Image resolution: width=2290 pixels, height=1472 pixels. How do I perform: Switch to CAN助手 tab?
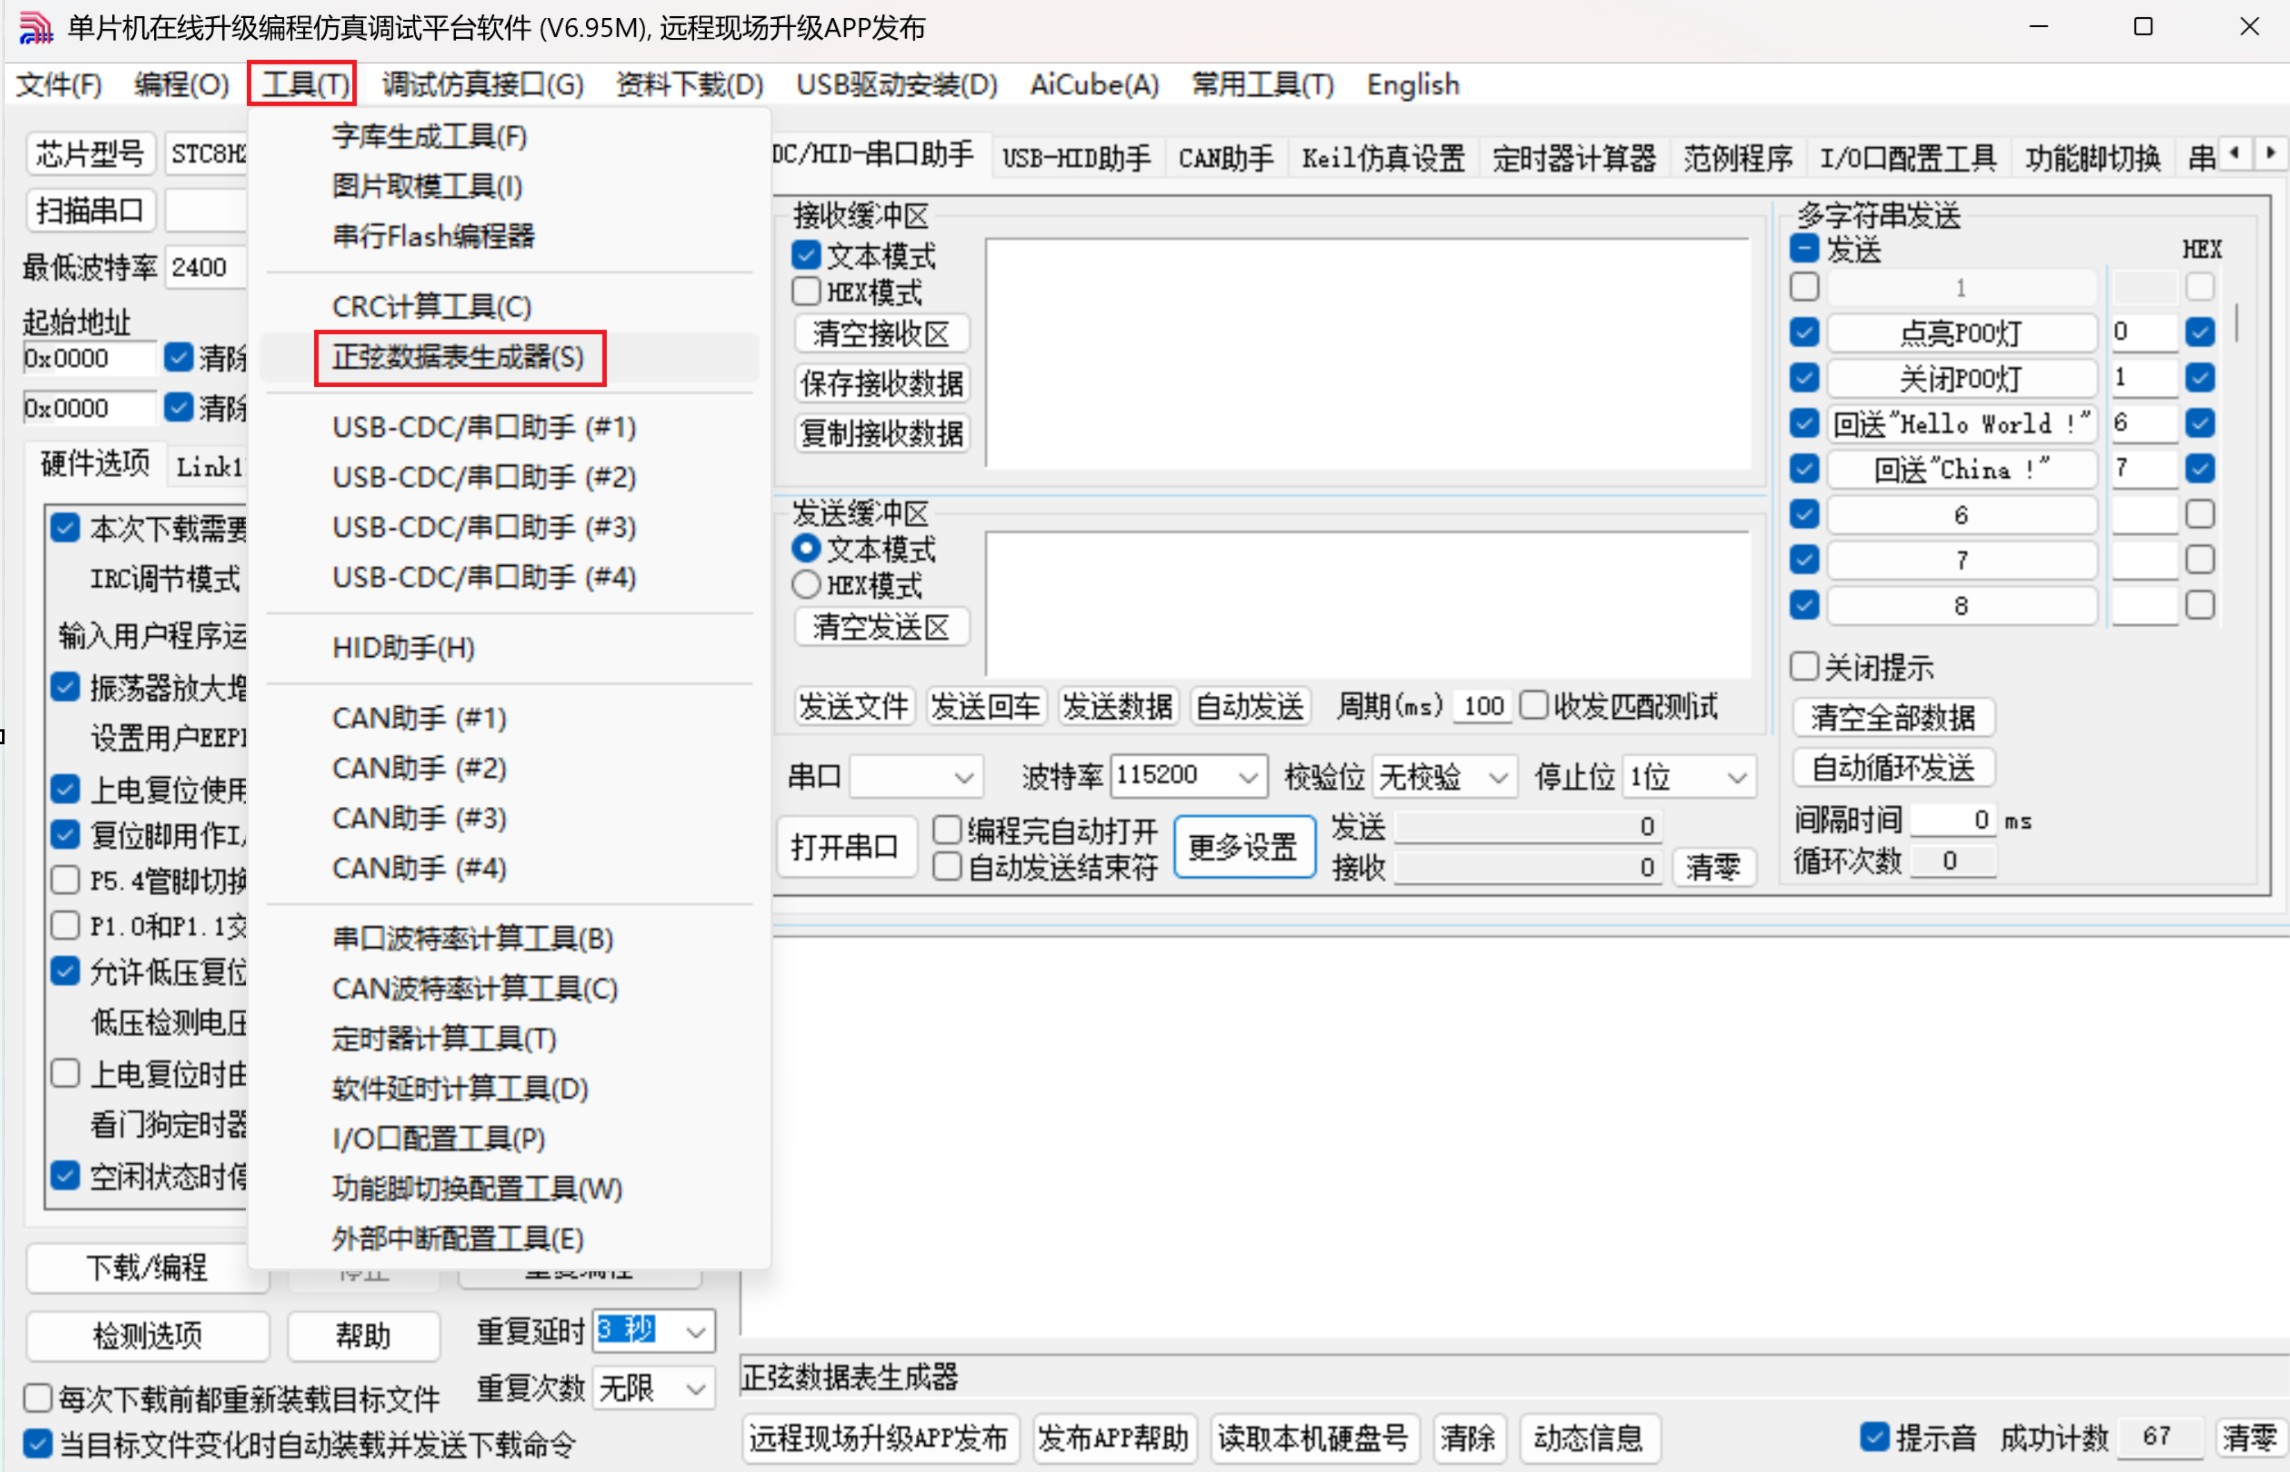click(x=1226, y=158)
